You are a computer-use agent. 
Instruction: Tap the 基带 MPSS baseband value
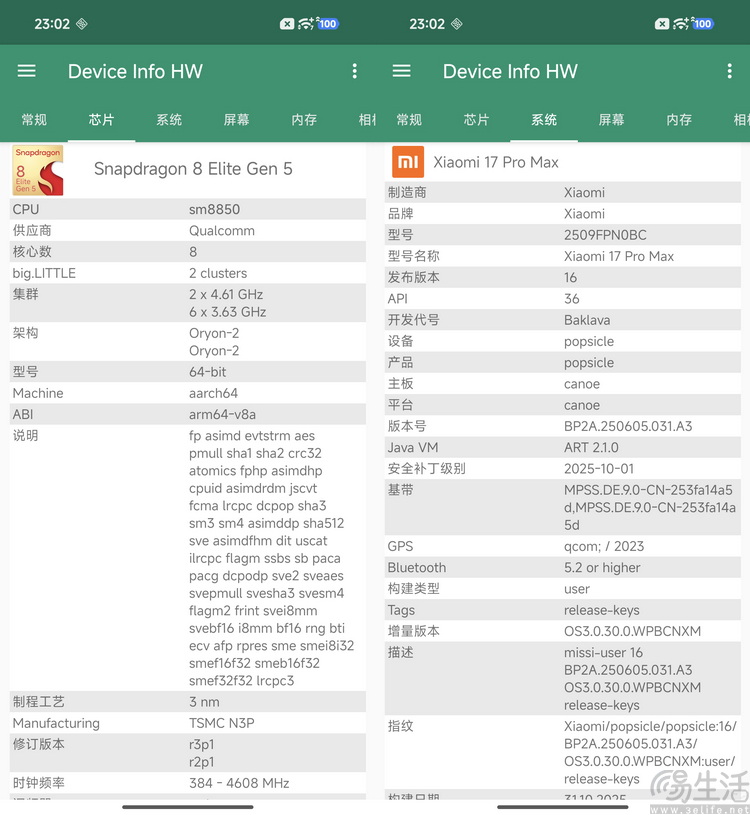(x=650, y=508)
